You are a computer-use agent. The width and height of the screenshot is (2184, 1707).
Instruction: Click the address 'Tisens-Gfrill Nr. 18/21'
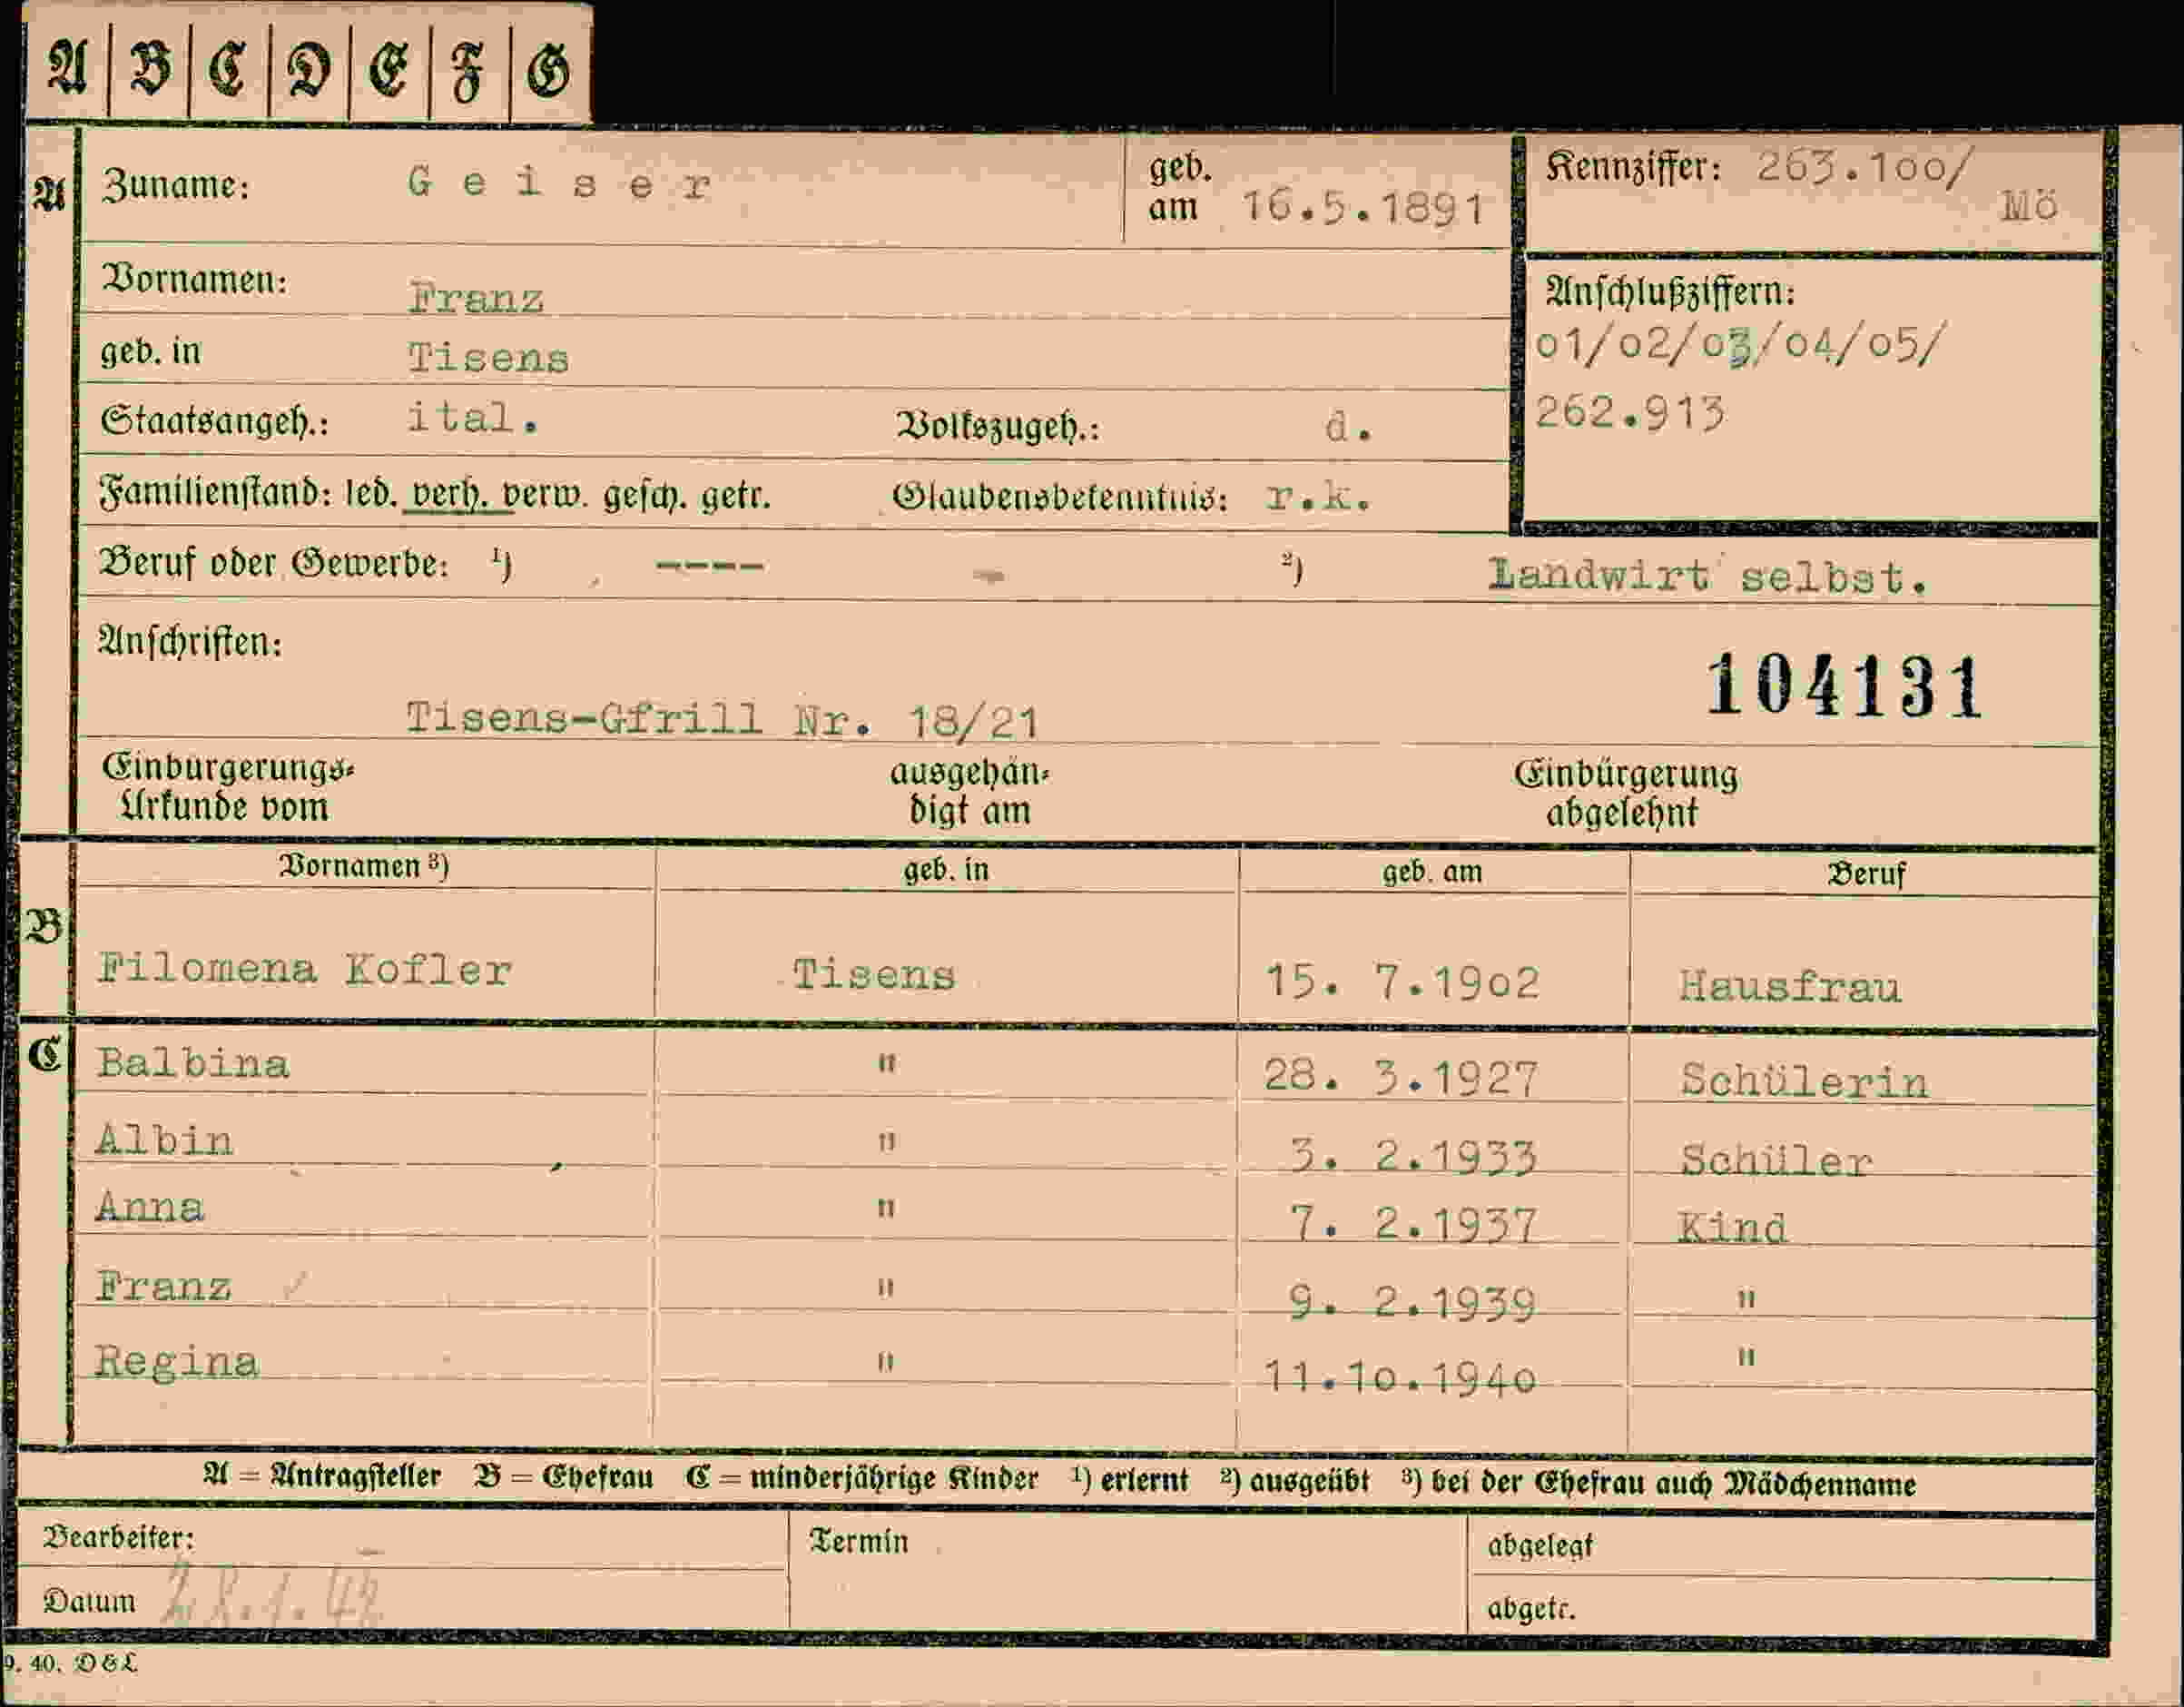coord(722,719)
